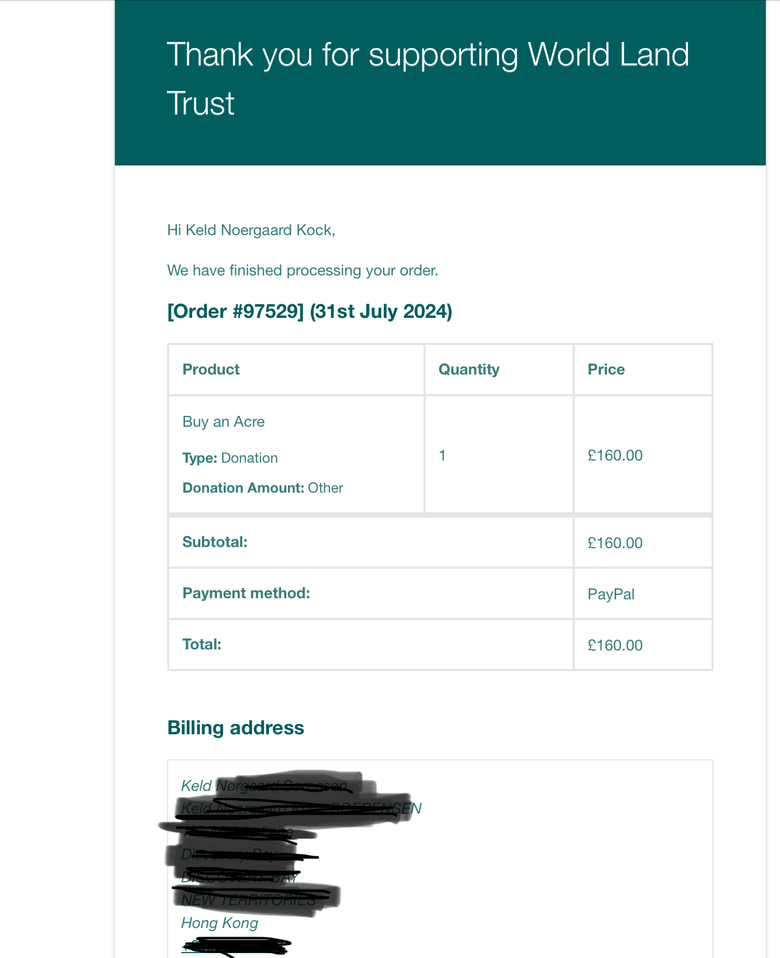Select the "Buy an Acre" product name

224,422
